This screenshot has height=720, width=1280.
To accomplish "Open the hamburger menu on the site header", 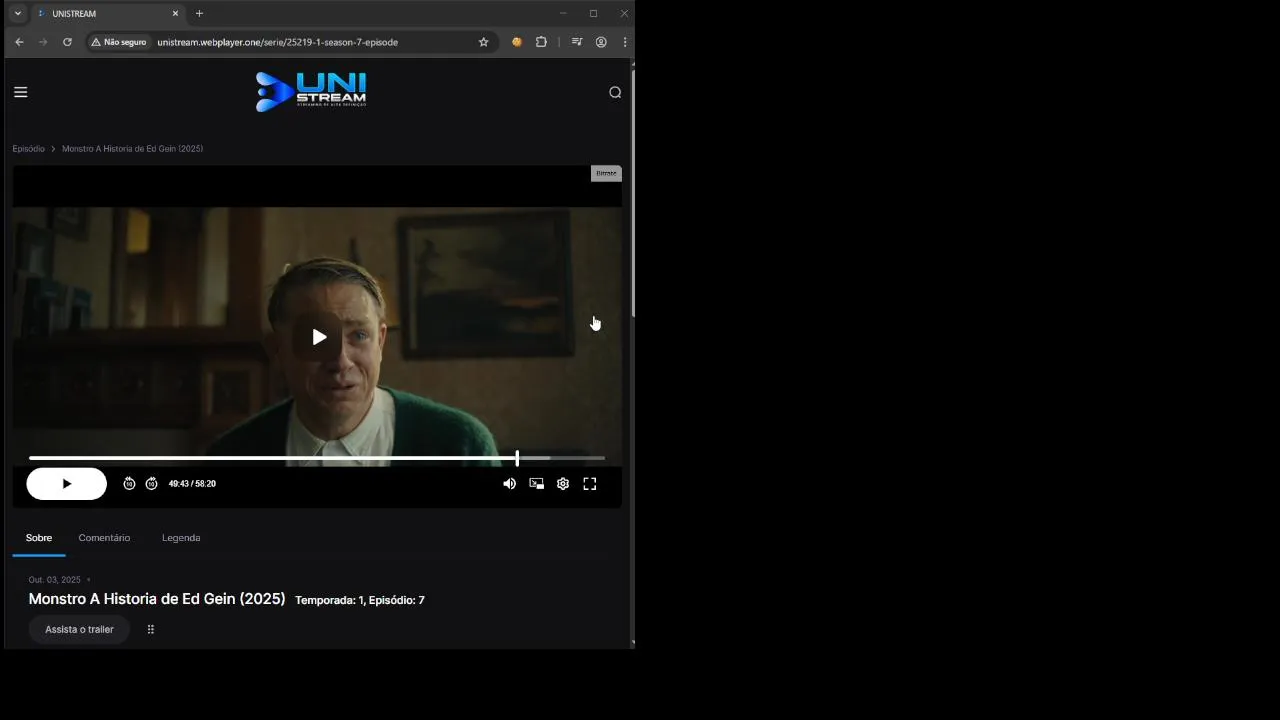I will [20, 92].
